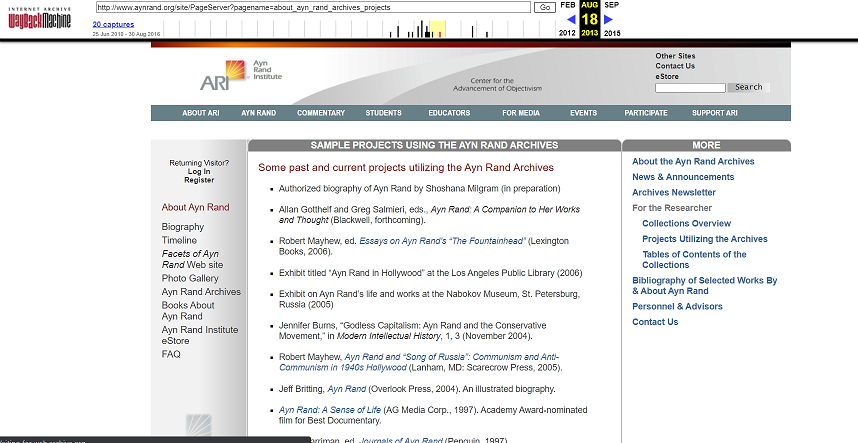Click the Register link

(x=199, y=180)
